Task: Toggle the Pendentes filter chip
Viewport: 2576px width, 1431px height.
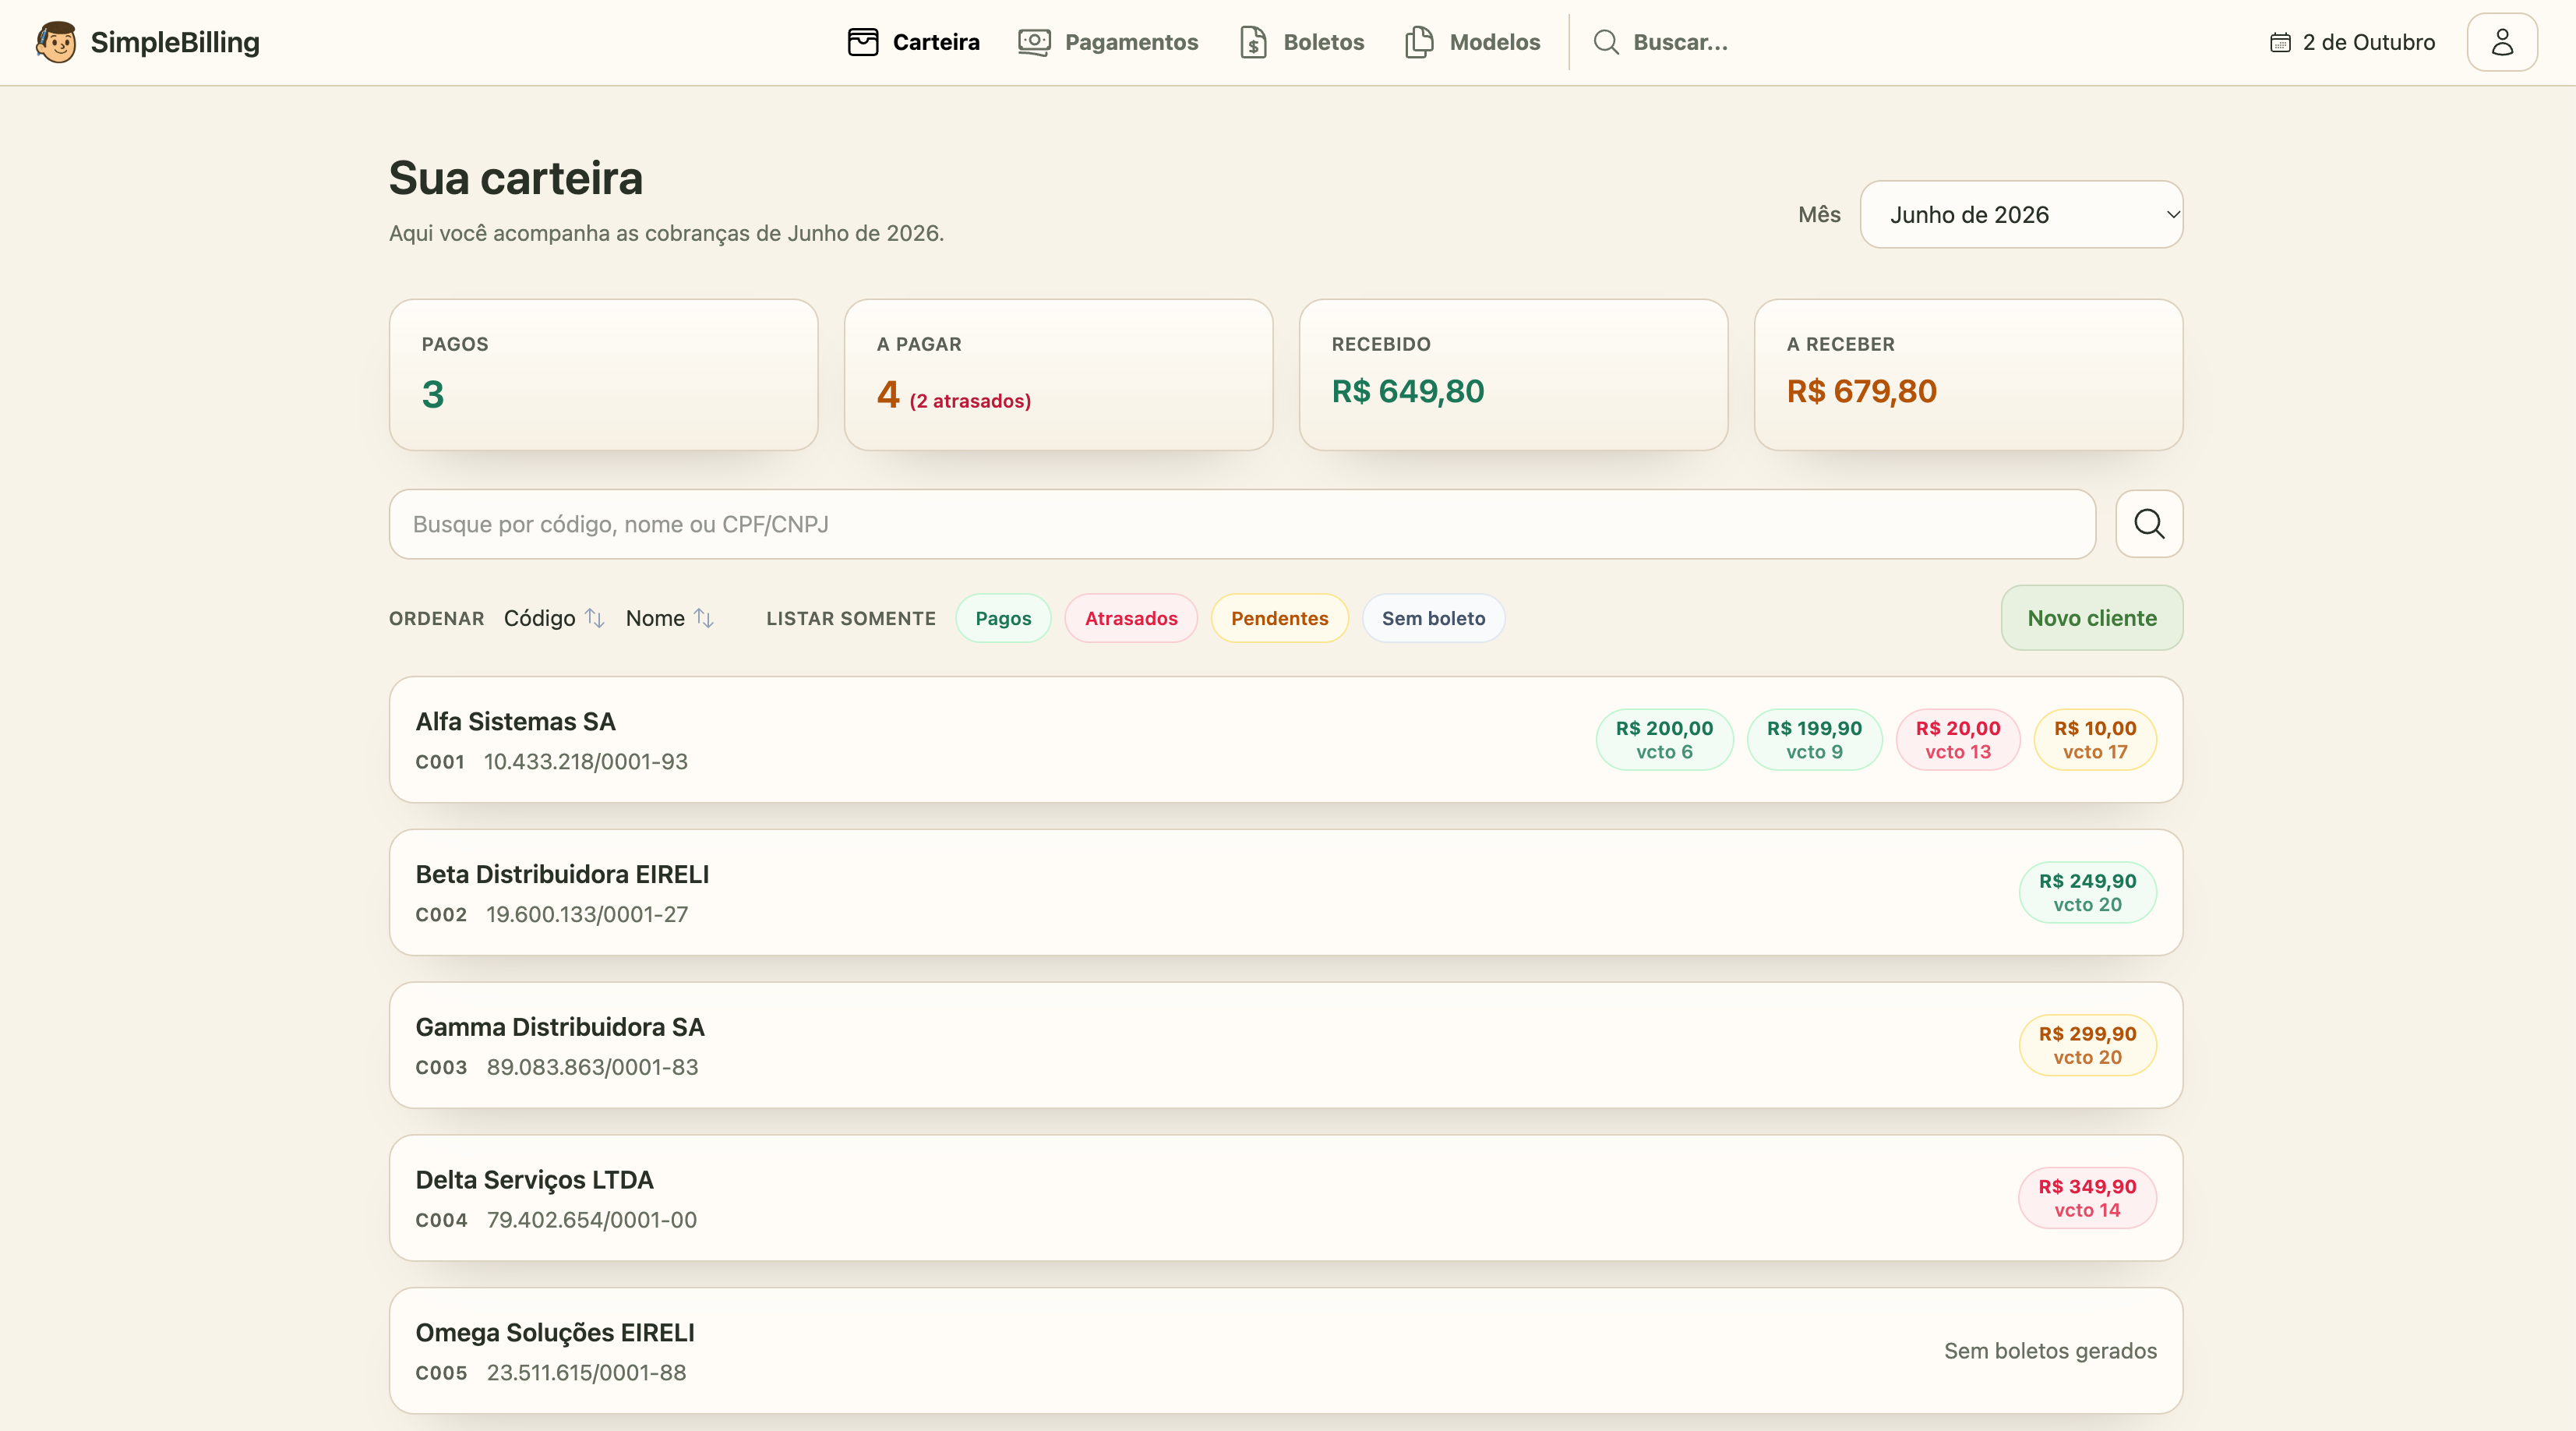Action: 1279,618
